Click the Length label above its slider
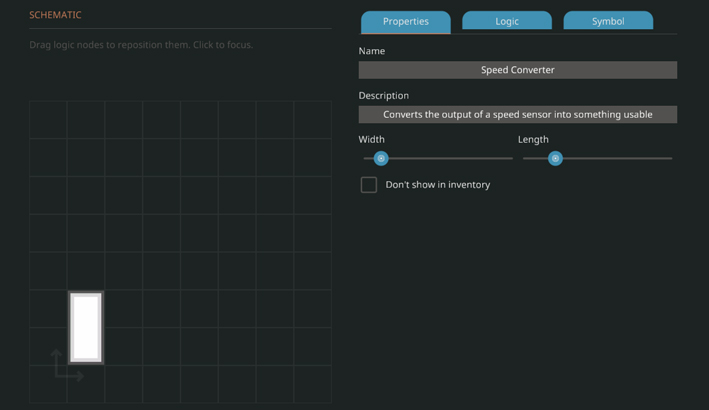Viewport: 709px width, 410px height. (533, 139)
